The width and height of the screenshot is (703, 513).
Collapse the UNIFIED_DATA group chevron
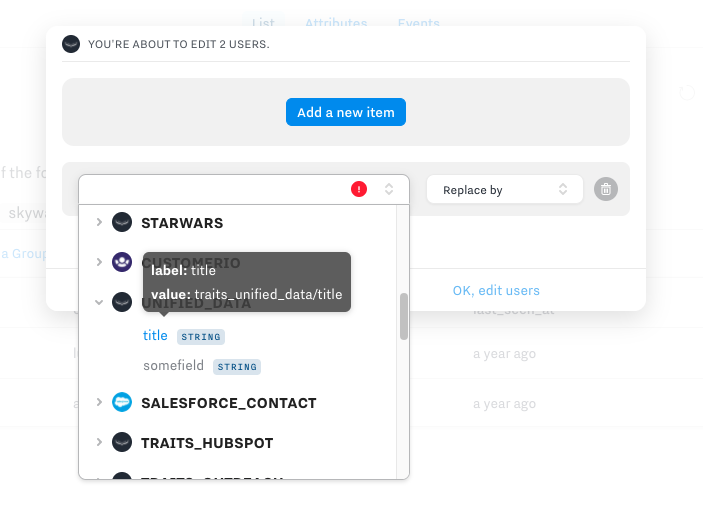tap(99, 302)
